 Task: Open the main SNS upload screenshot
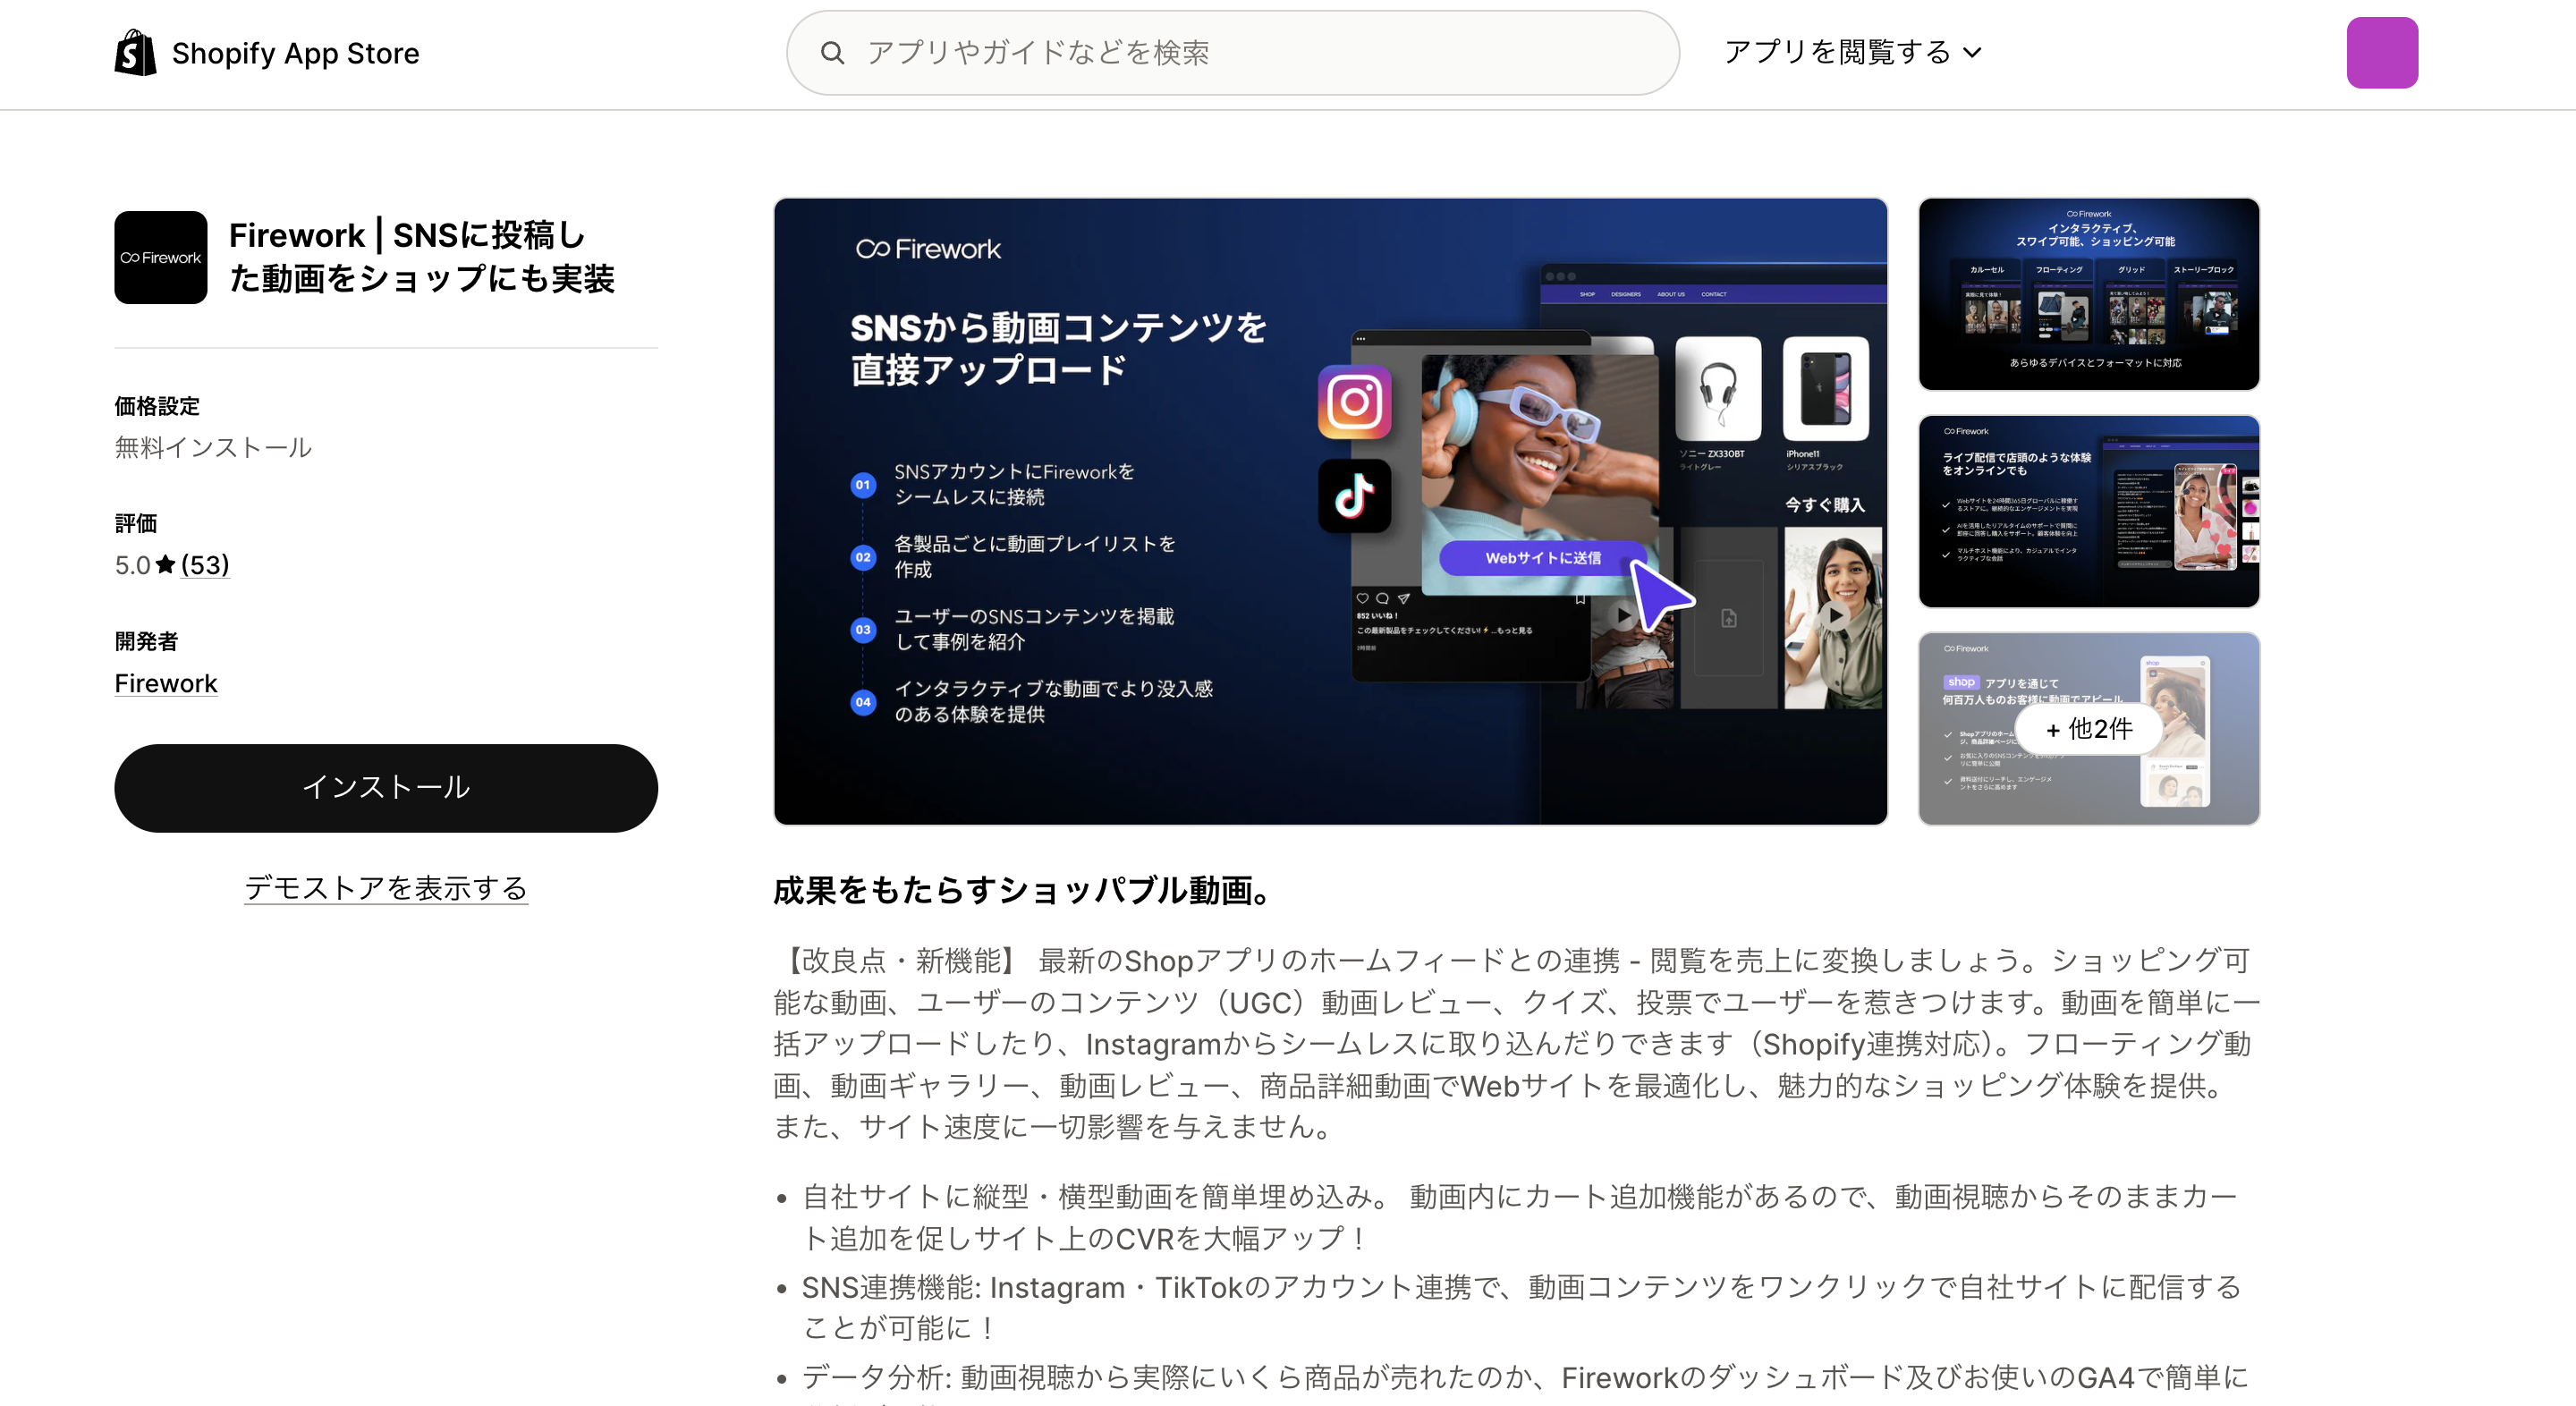[1330, 511]
